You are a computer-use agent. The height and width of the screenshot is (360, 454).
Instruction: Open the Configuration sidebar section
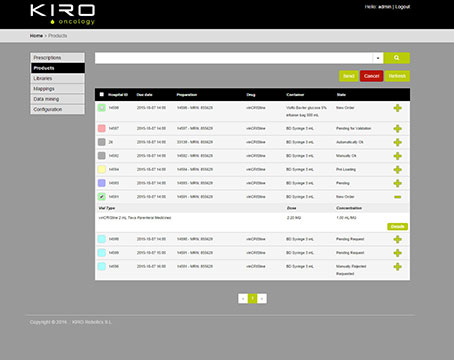58,109
